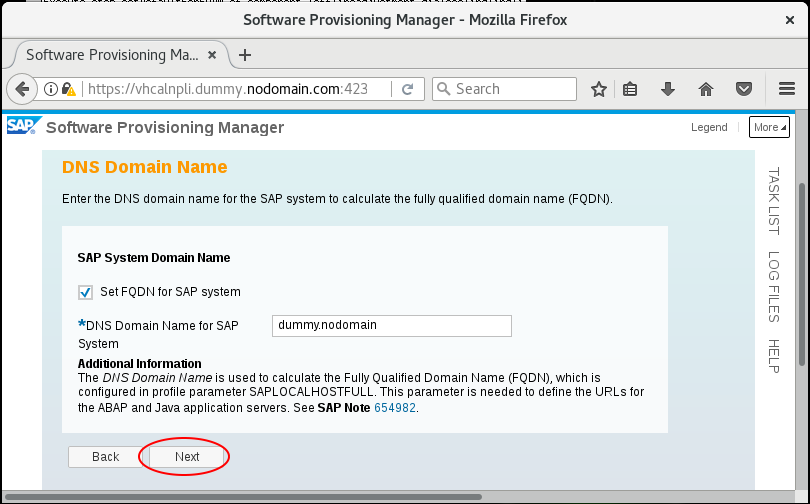The height and width of the screenshot is (504, 810).
Task: Click the Next button
Action: pyautogui.click(x=186, y=457)
